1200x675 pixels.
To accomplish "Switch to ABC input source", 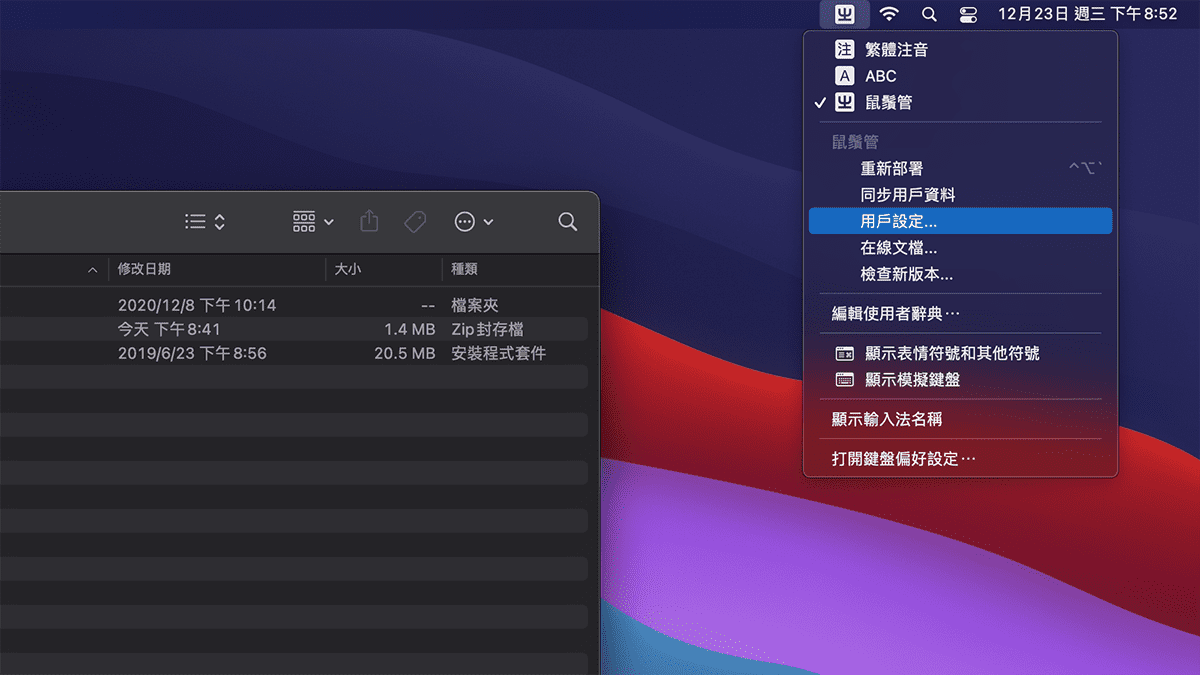I will (x=880, y=76).
